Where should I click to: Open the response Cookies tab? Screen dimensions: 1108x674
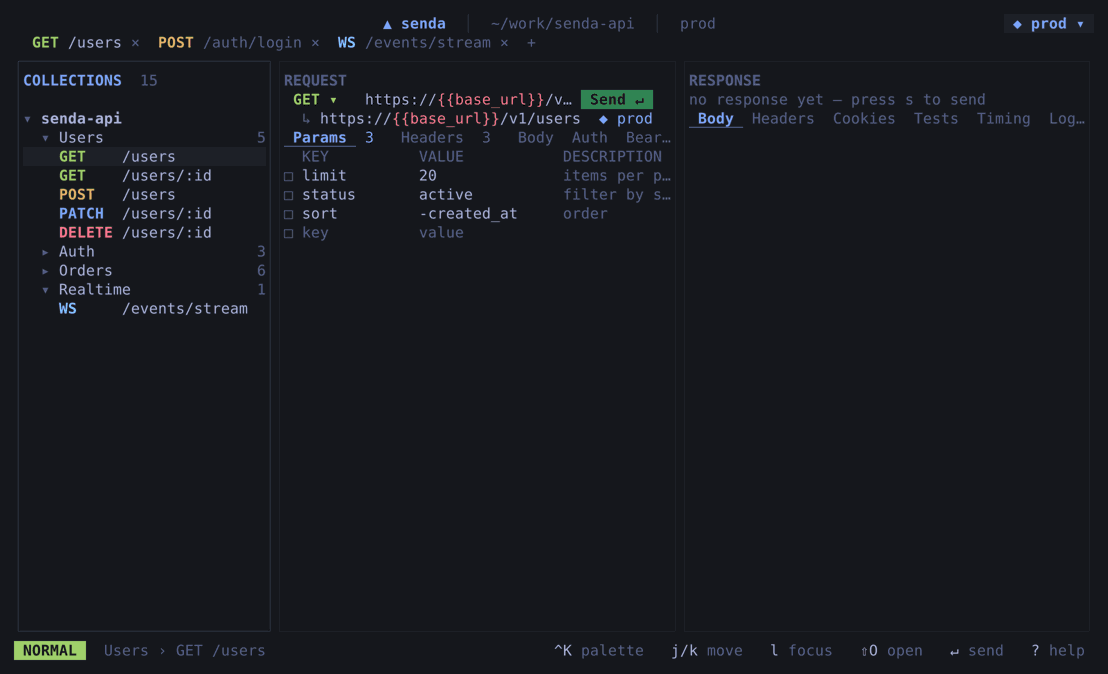tap(864, 119)
